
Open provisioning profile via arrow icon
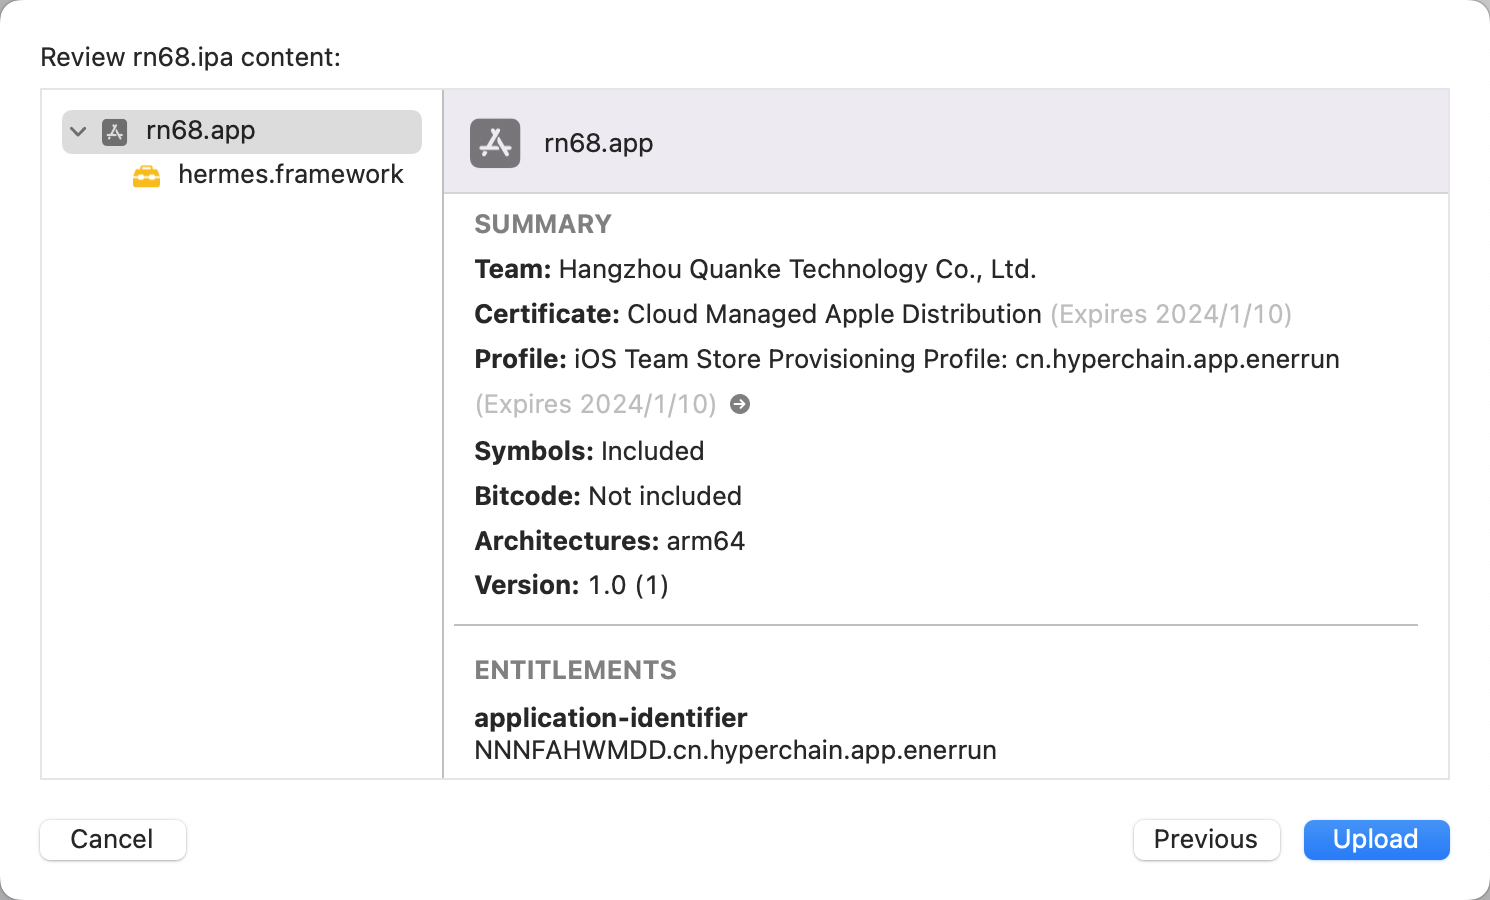[x=740, y=404]
